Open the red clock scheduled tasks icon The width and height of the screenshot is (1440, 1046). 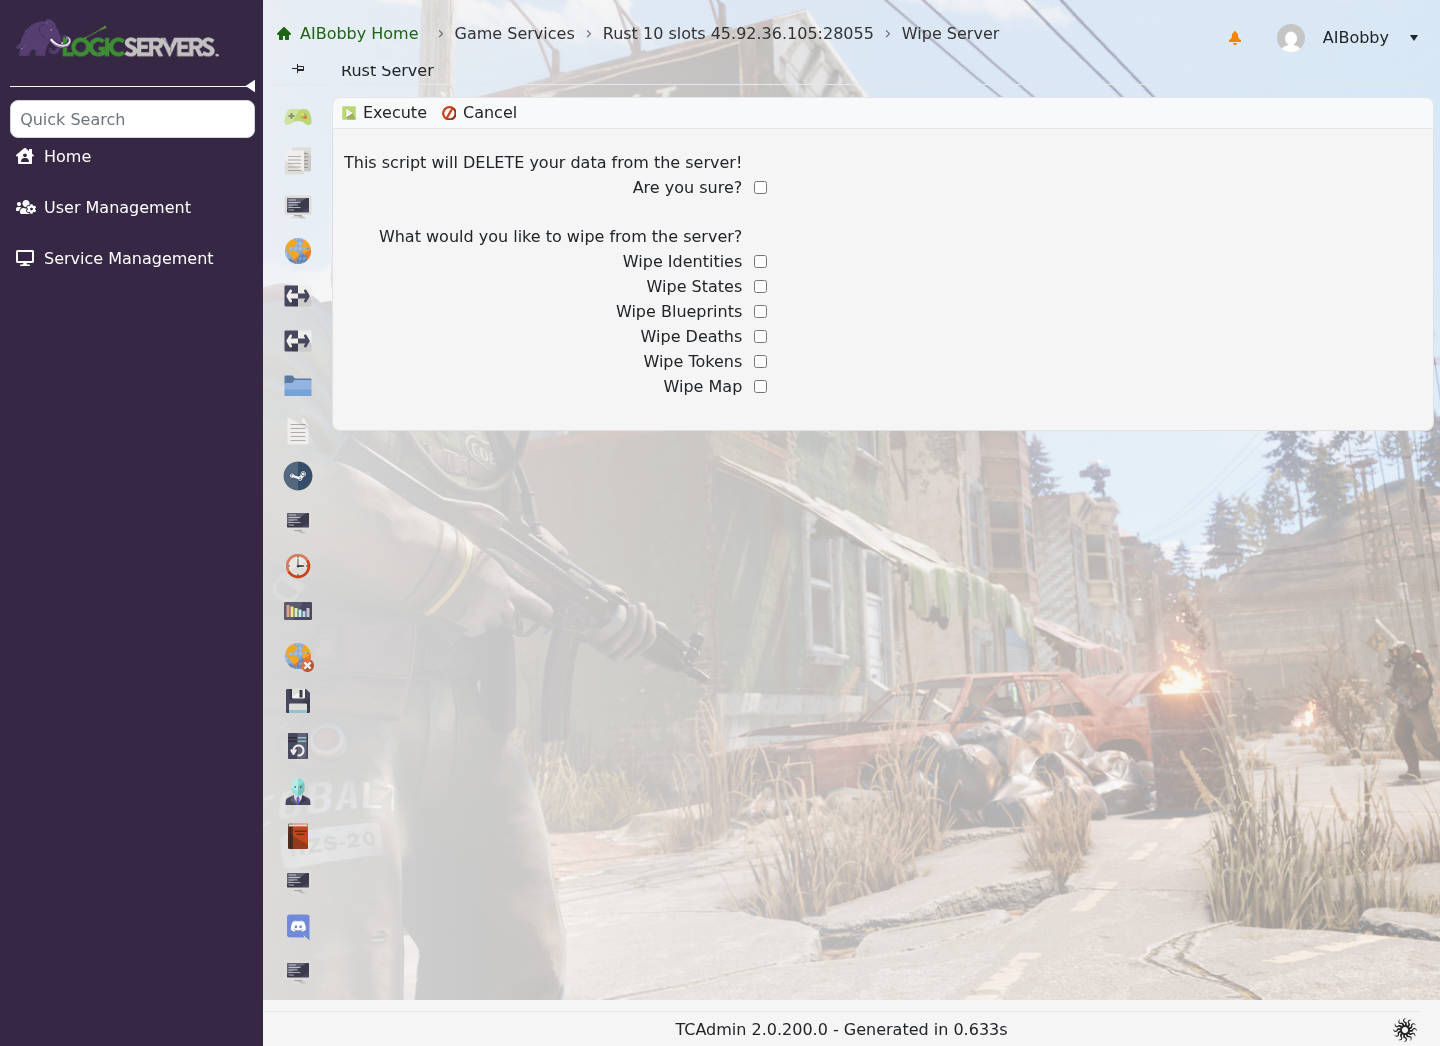(x=298, y=566)
